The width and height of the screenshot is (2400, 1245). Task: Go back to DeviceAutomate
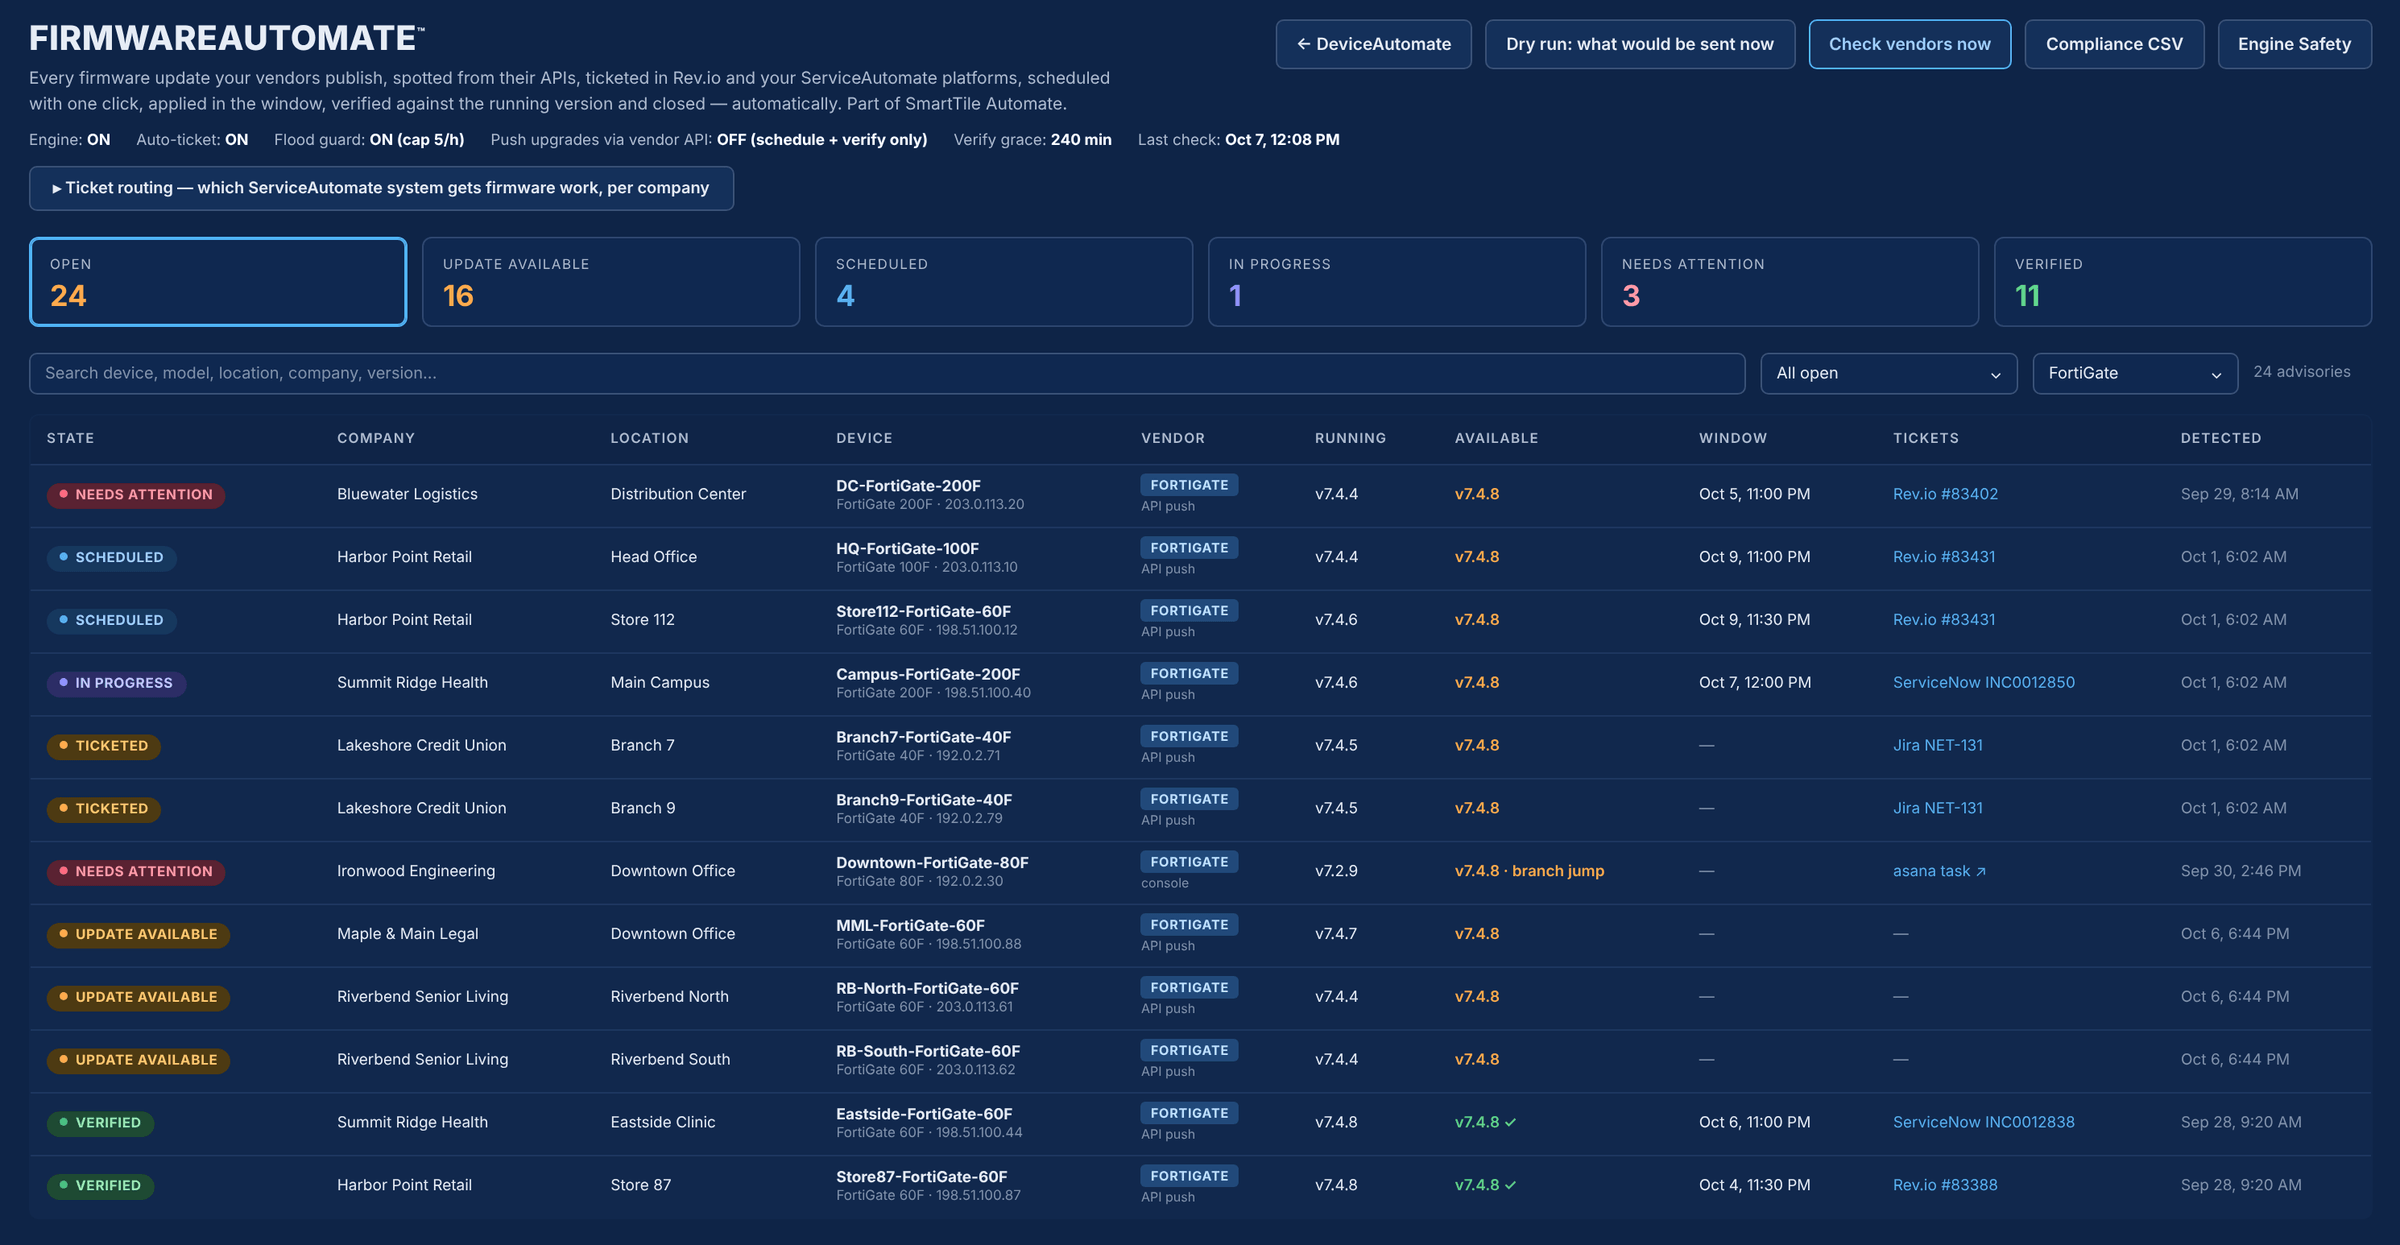[1373, 44]
